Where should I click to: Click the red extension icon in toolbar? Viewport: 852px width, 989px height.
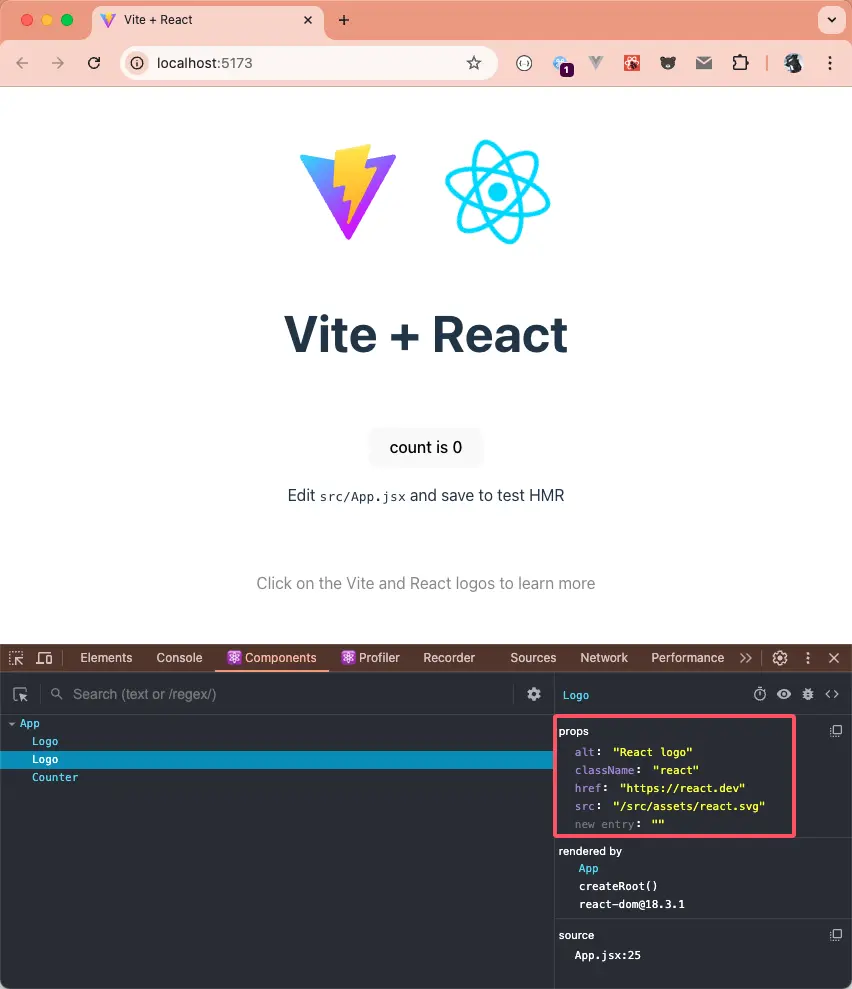click(x=632, y=63)
